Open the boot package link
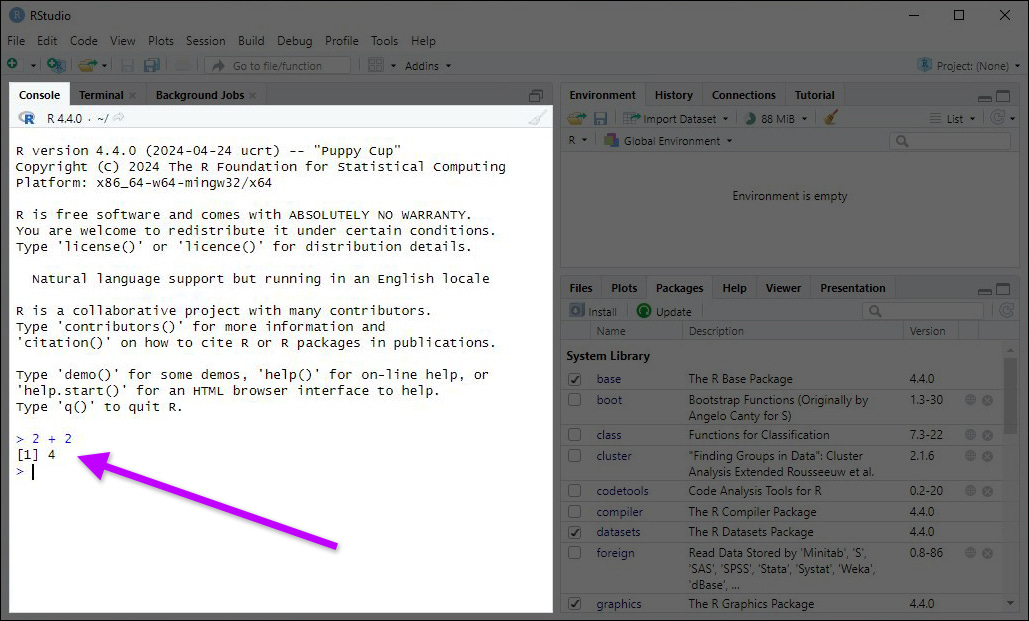The height and width of the screenshot is (621, 1029). (609, 400)
